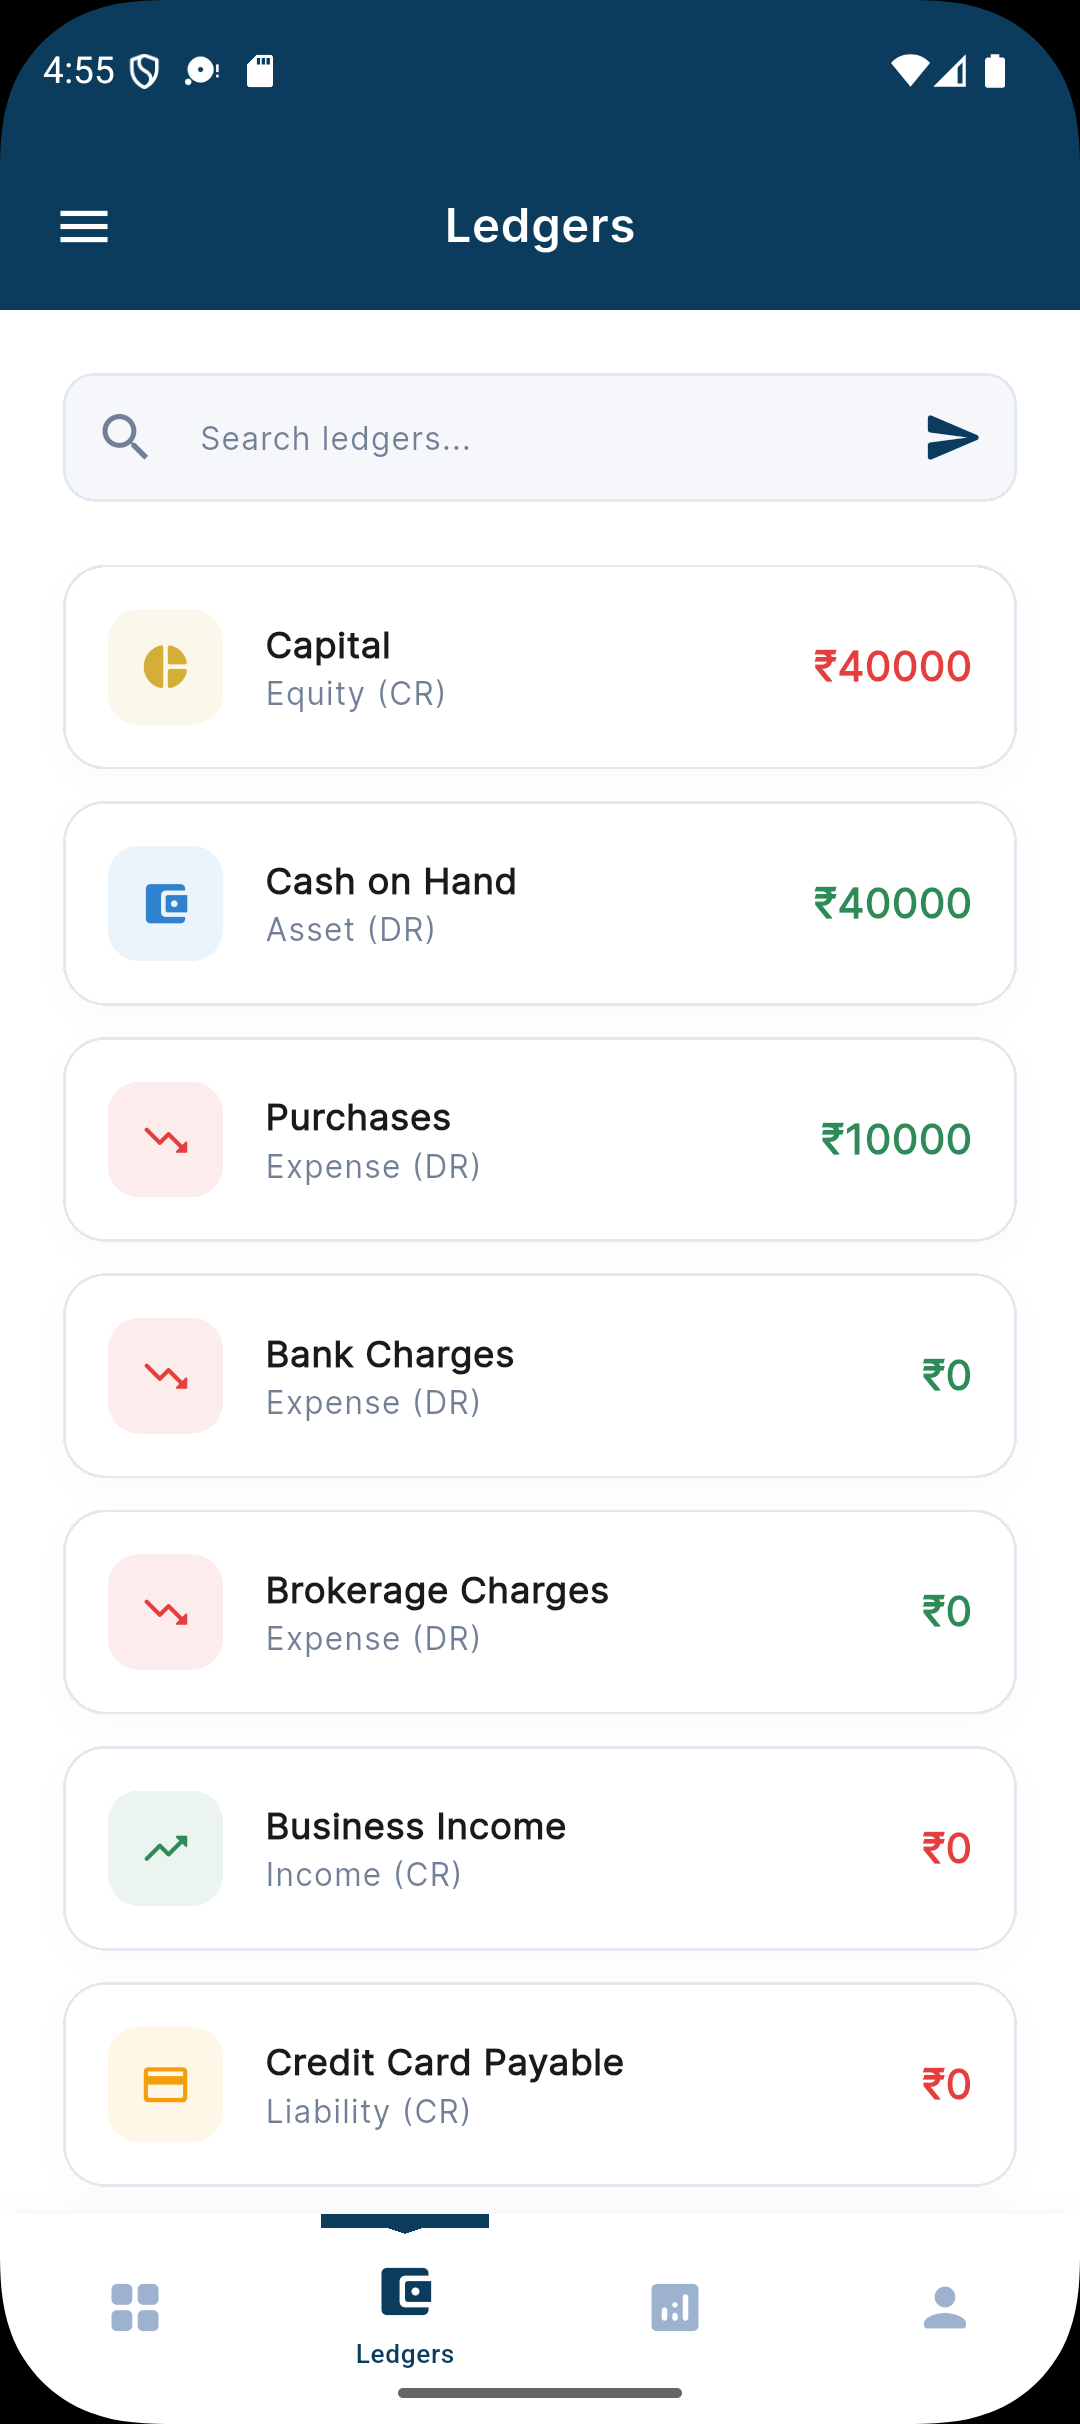Click the Purchases downward trend icon
This screenshot has width=1080, height=2424.
(x=166, y=1140)
